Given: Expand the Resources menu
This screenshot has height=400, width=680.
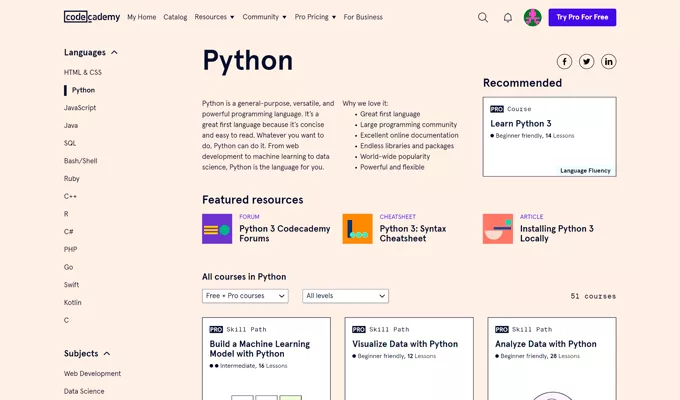Looking at the screenshot, I should 214,17.
